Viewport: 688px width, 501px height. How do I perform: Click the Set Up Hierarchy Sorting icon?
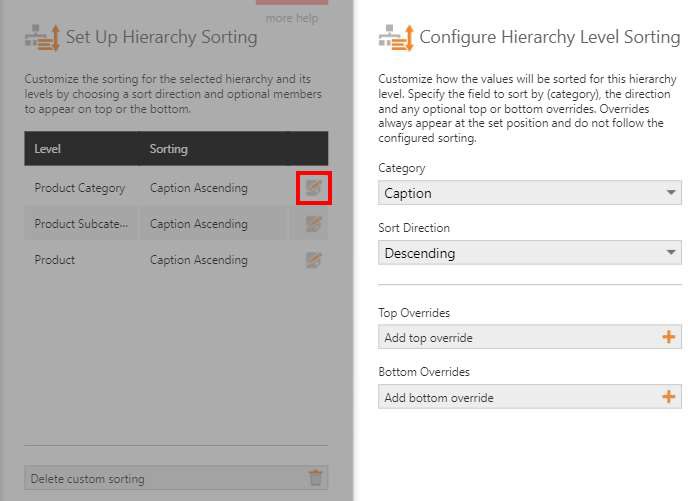[42, 38]
